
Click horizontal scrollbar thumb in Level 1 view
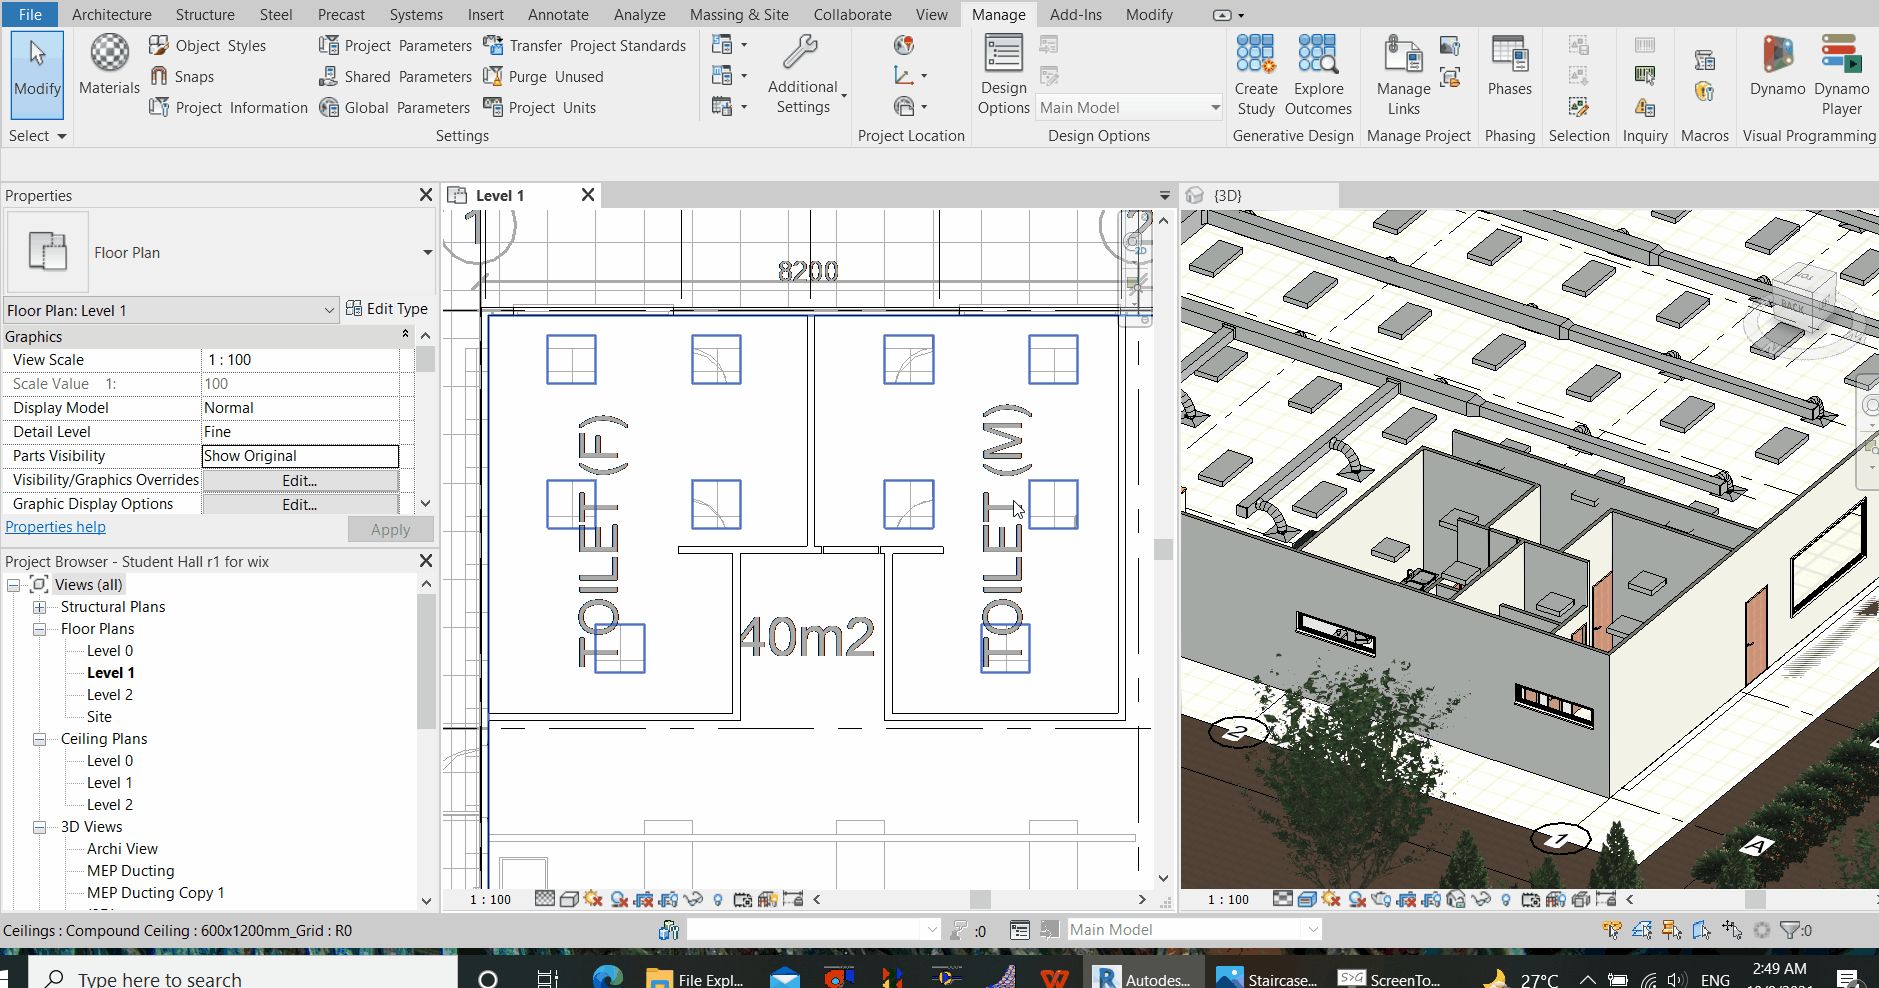coord(980,899)
